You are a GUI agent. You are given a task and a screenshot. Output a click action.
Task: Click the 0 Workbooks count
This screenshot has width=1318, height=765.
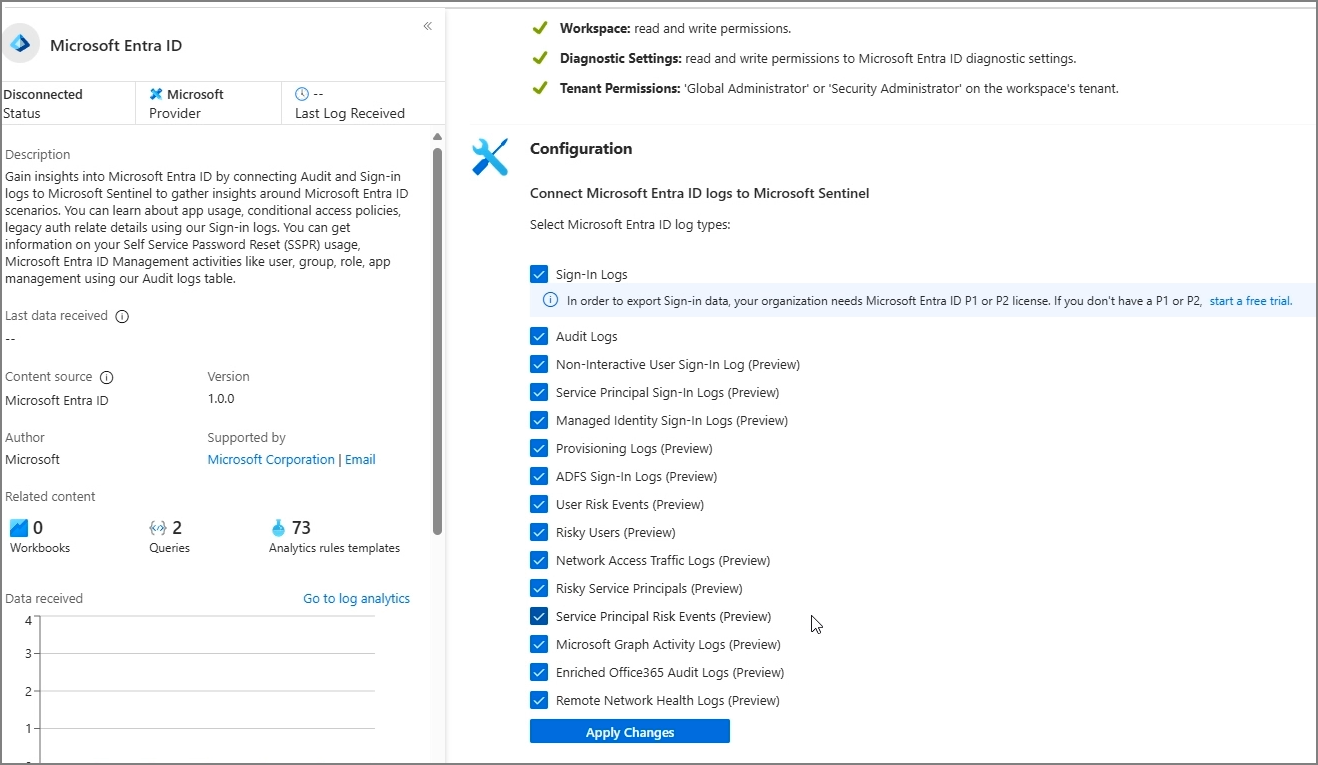(x=38, y=527)
